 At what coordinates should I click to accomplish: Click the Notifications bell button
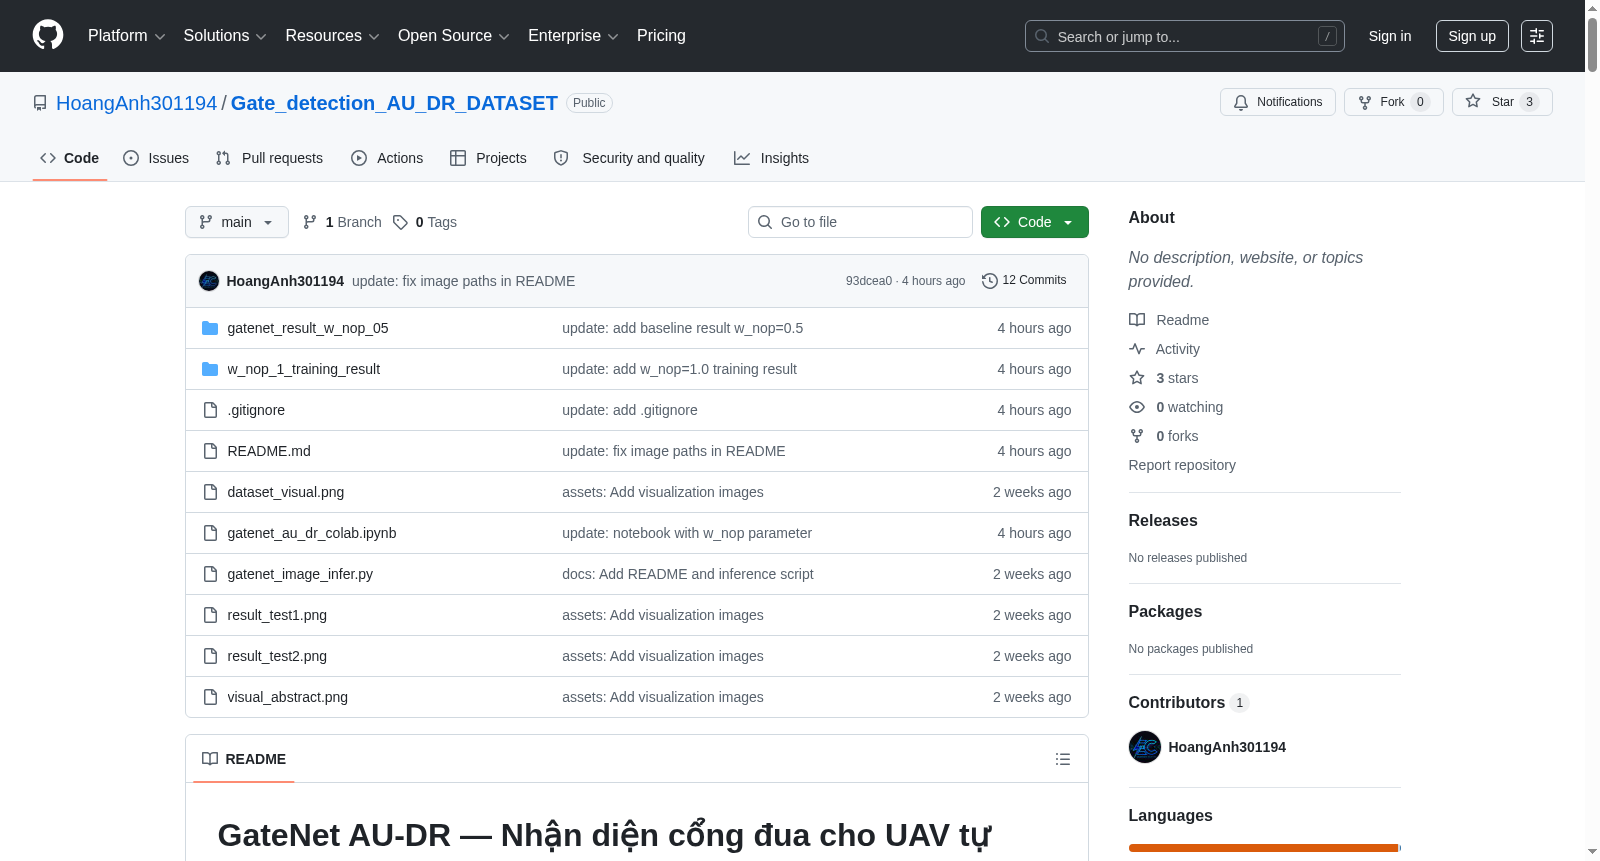click(x=1277, y=102)
